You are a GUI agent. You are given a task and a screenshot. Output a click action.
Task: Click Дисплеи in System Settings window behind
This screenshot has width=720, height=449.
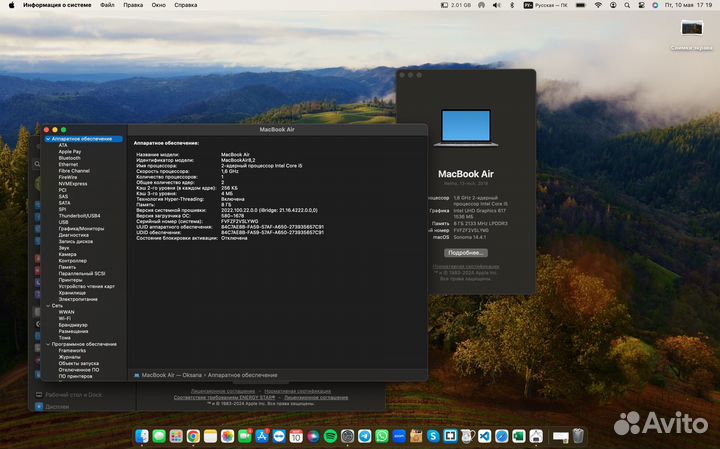56,407
